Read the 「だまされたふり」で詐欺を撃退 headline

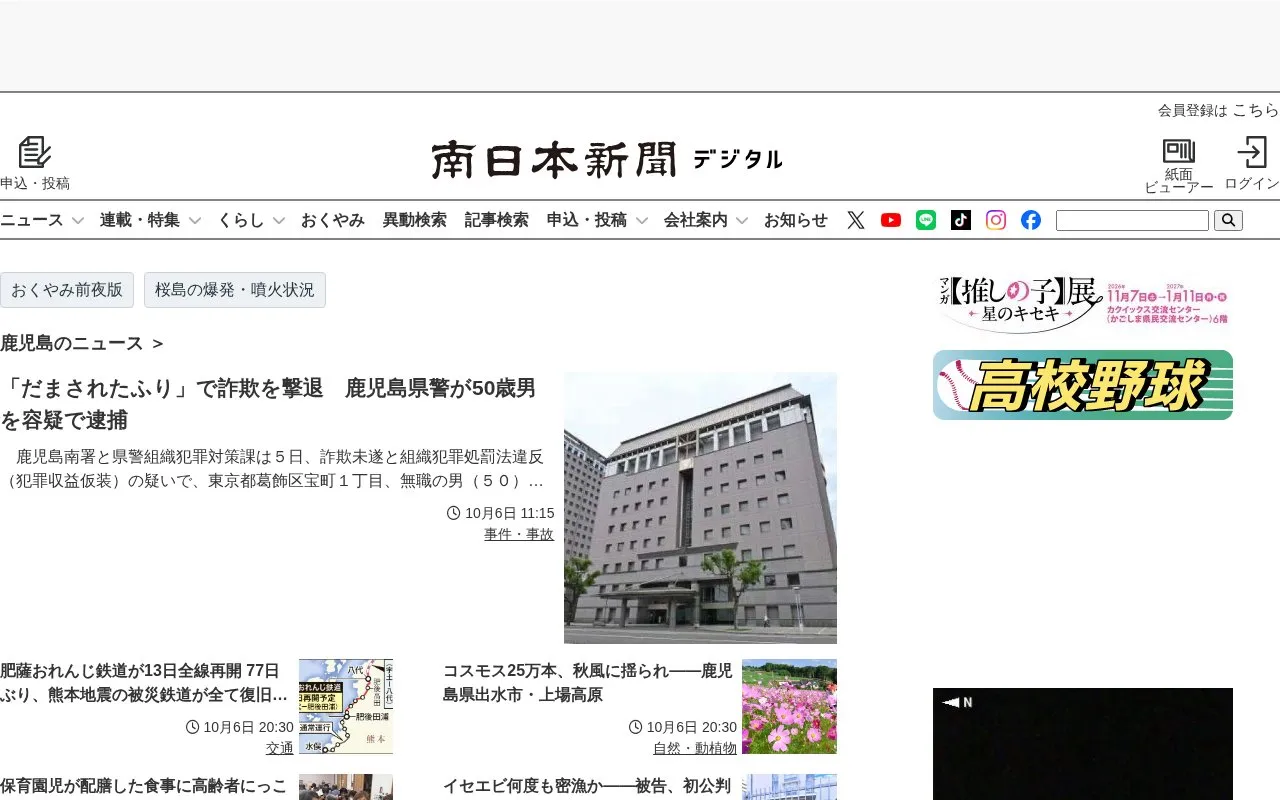[x=268, y=404]
